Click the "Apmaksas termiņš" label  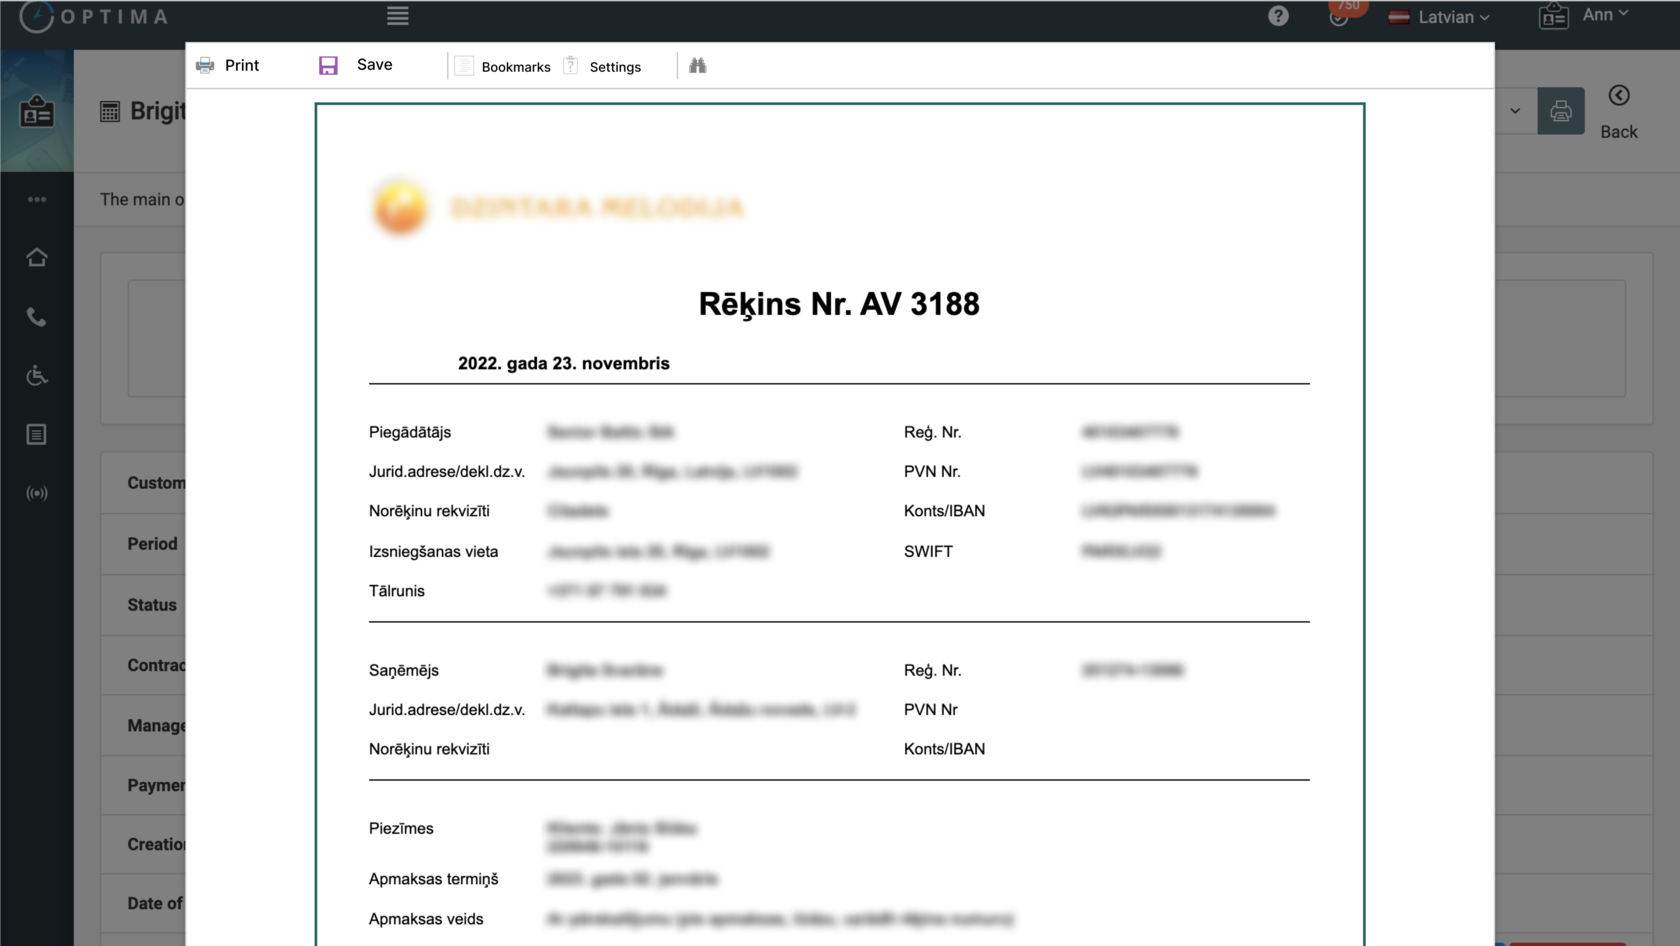(434, 880)
